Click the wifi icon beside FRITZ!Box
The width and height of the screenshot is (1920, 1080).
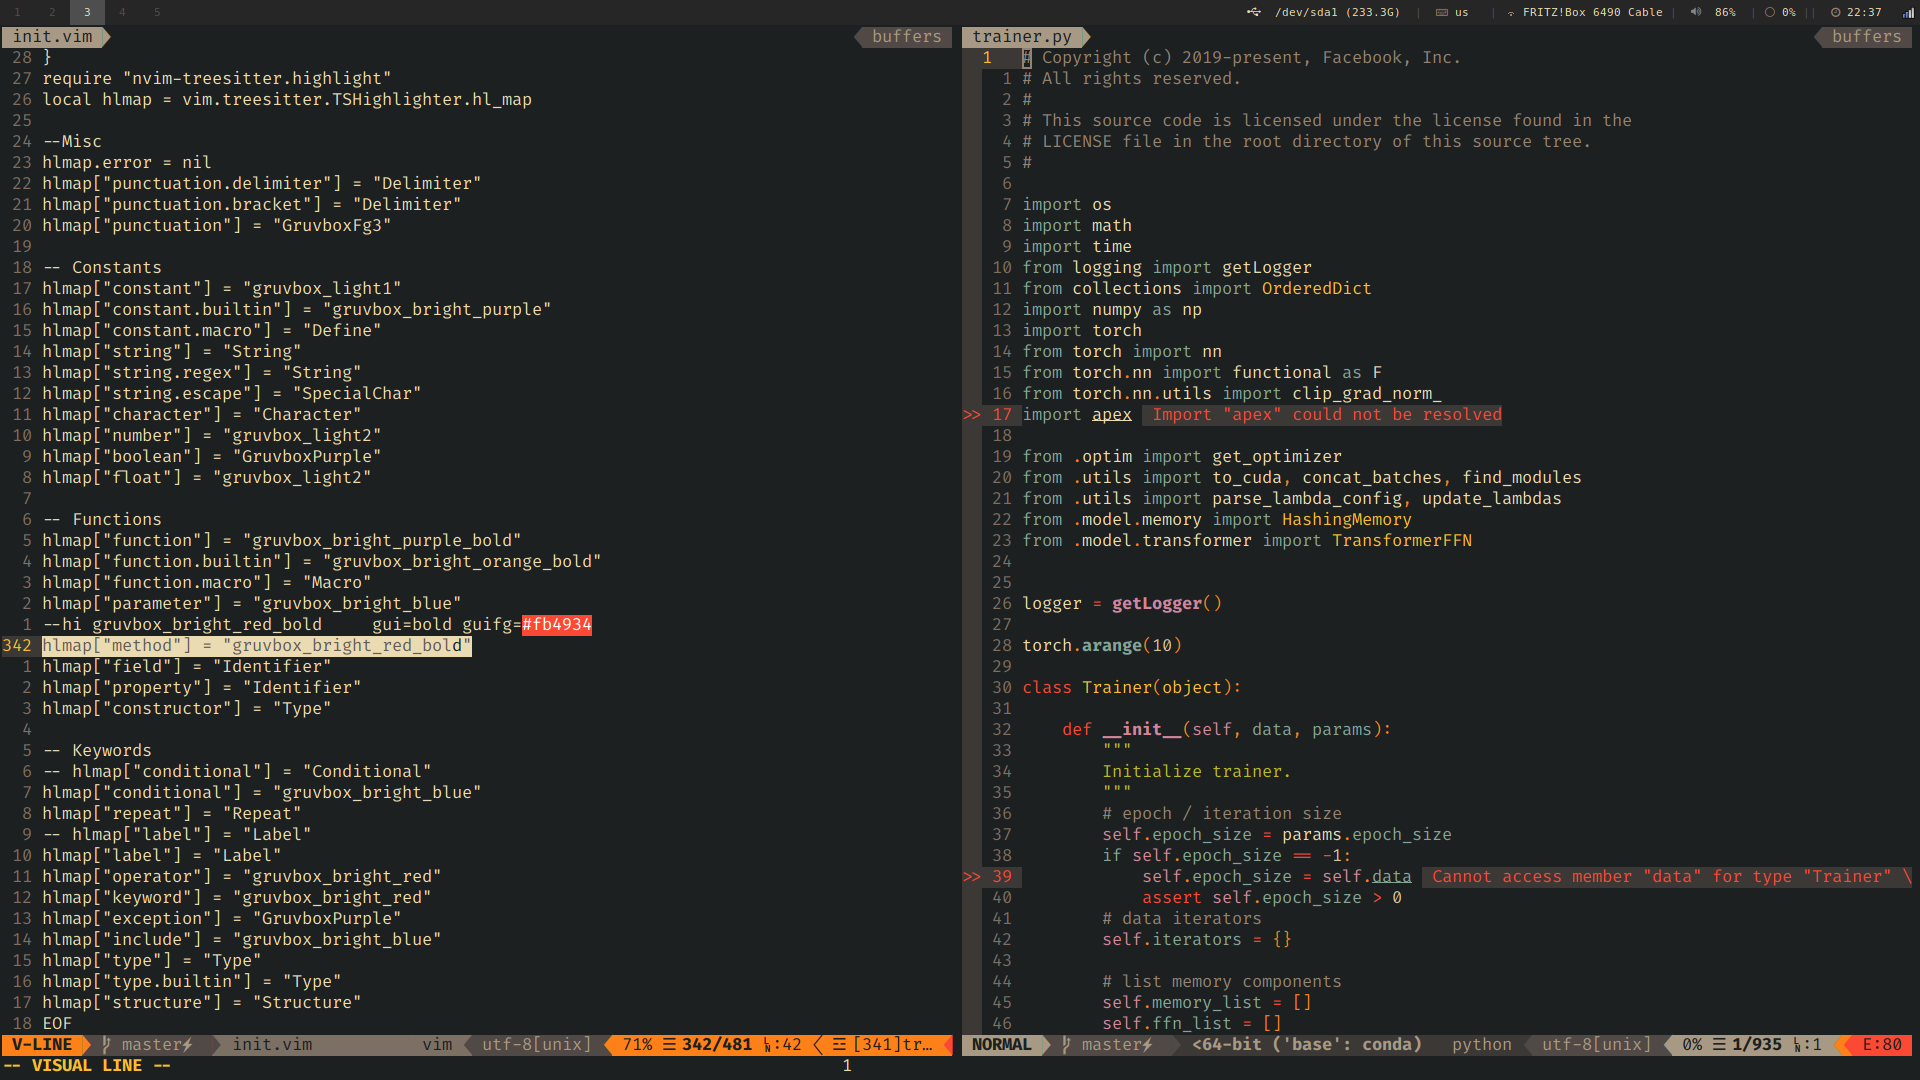coord(1510,13)
